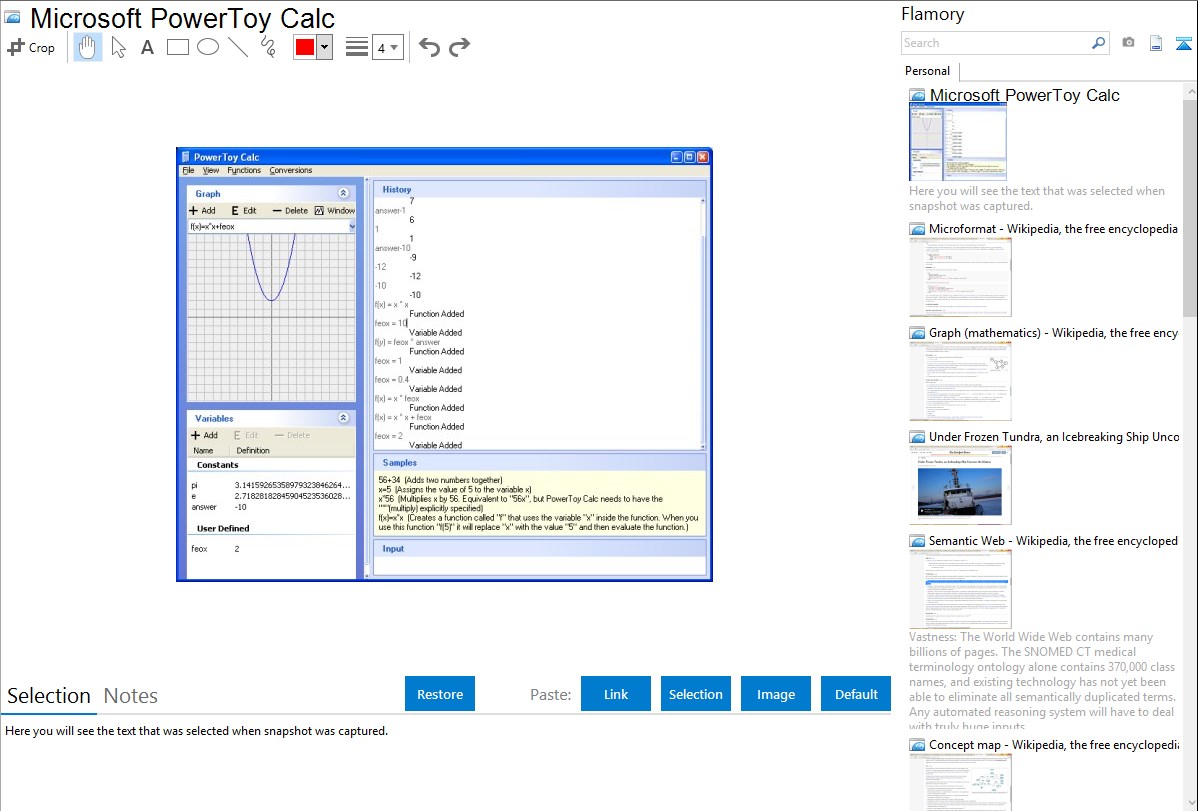Click the camera capture icon
Viewport: 1198px width, 811px height.
[1128, 43]
